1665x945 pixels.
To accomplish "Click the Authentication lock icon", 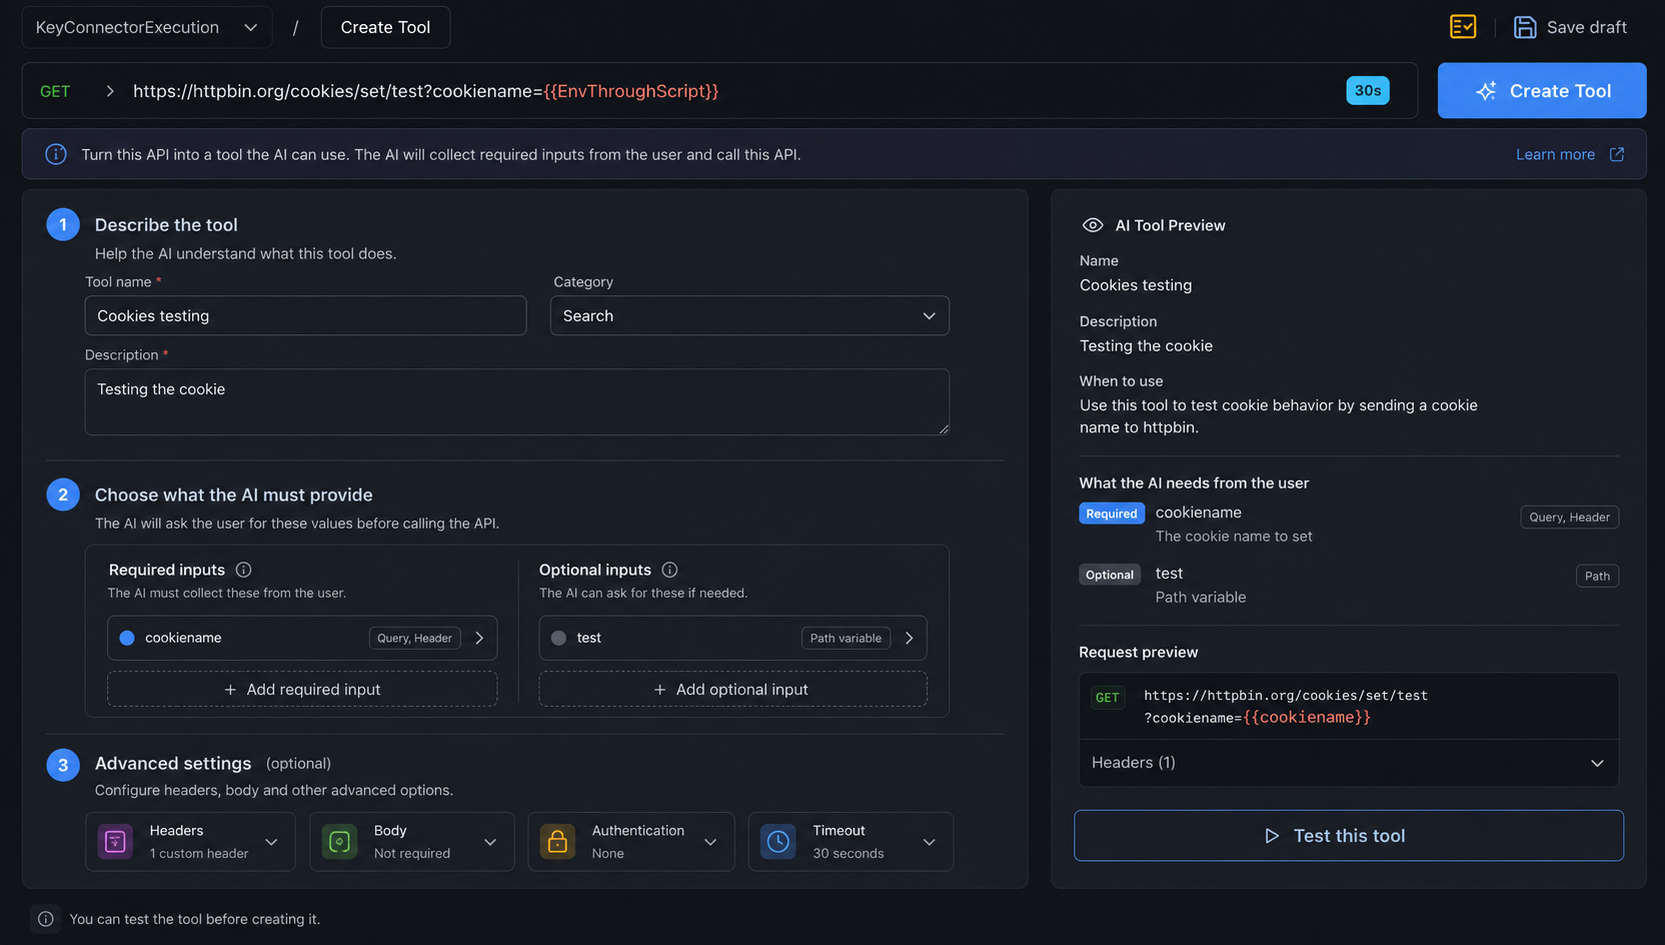I will pos(557,842).
